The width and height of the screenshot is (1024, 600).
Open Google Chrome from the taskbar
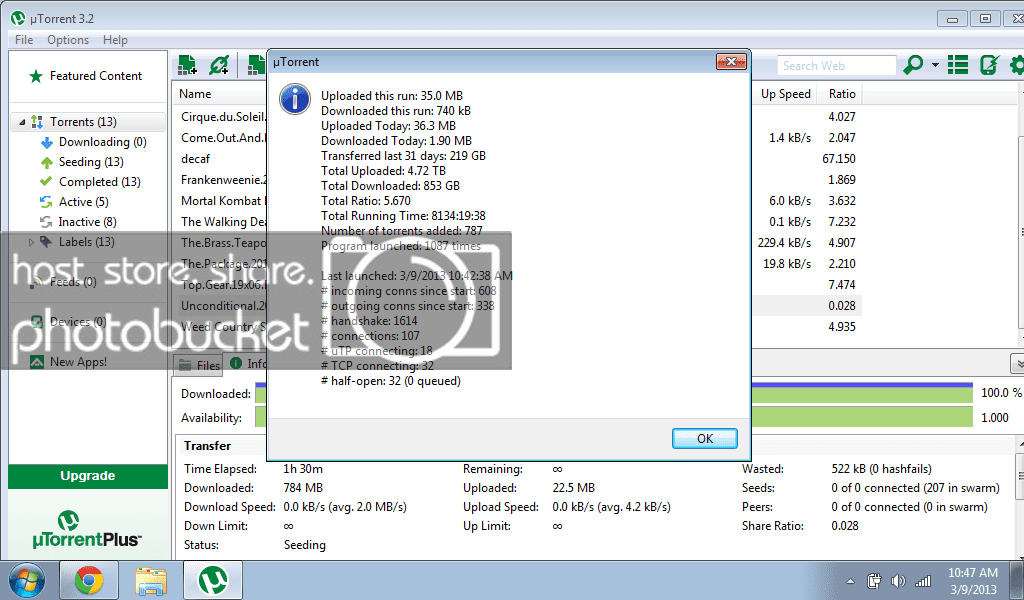coord(89,580)
